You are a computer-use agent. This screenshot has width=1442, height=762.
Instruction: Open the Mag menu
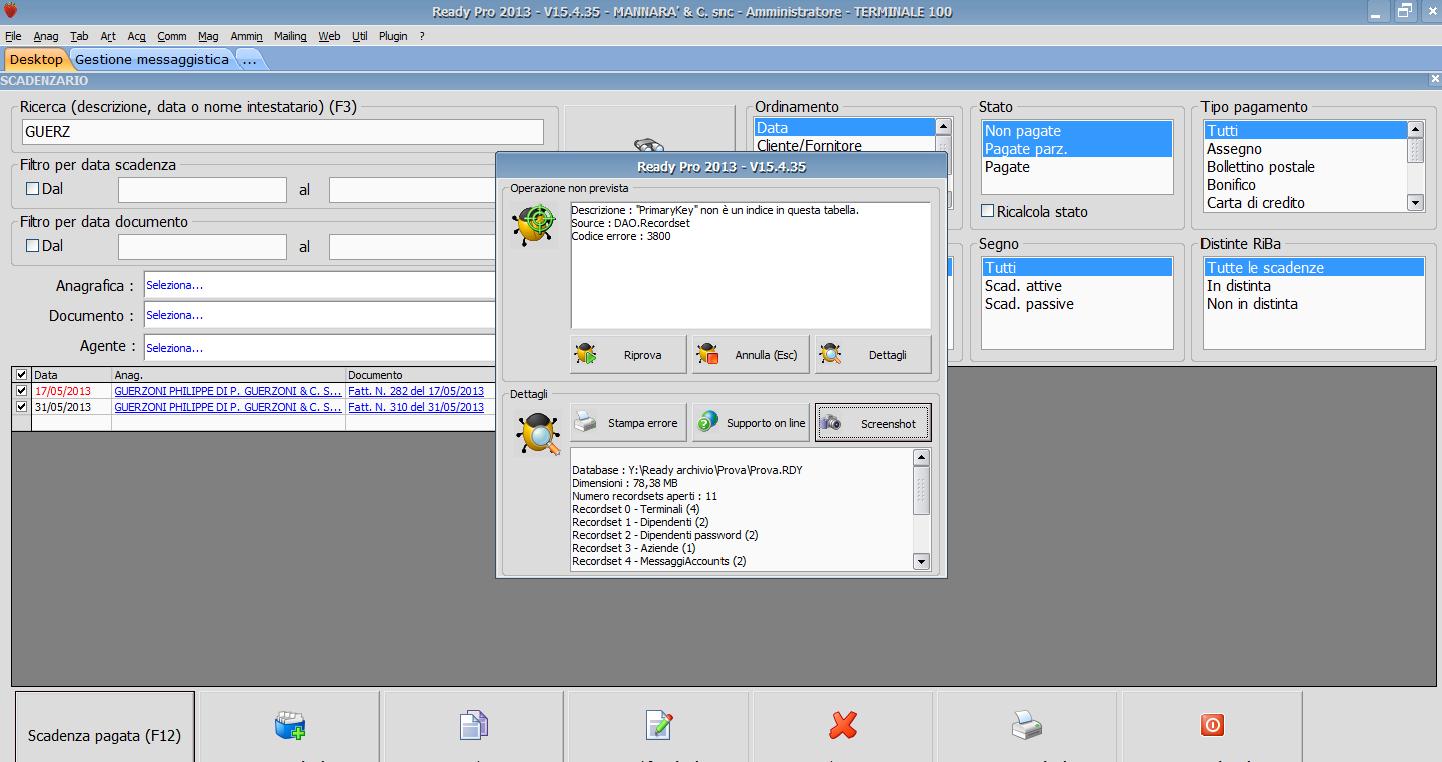[x=208, y=36]
